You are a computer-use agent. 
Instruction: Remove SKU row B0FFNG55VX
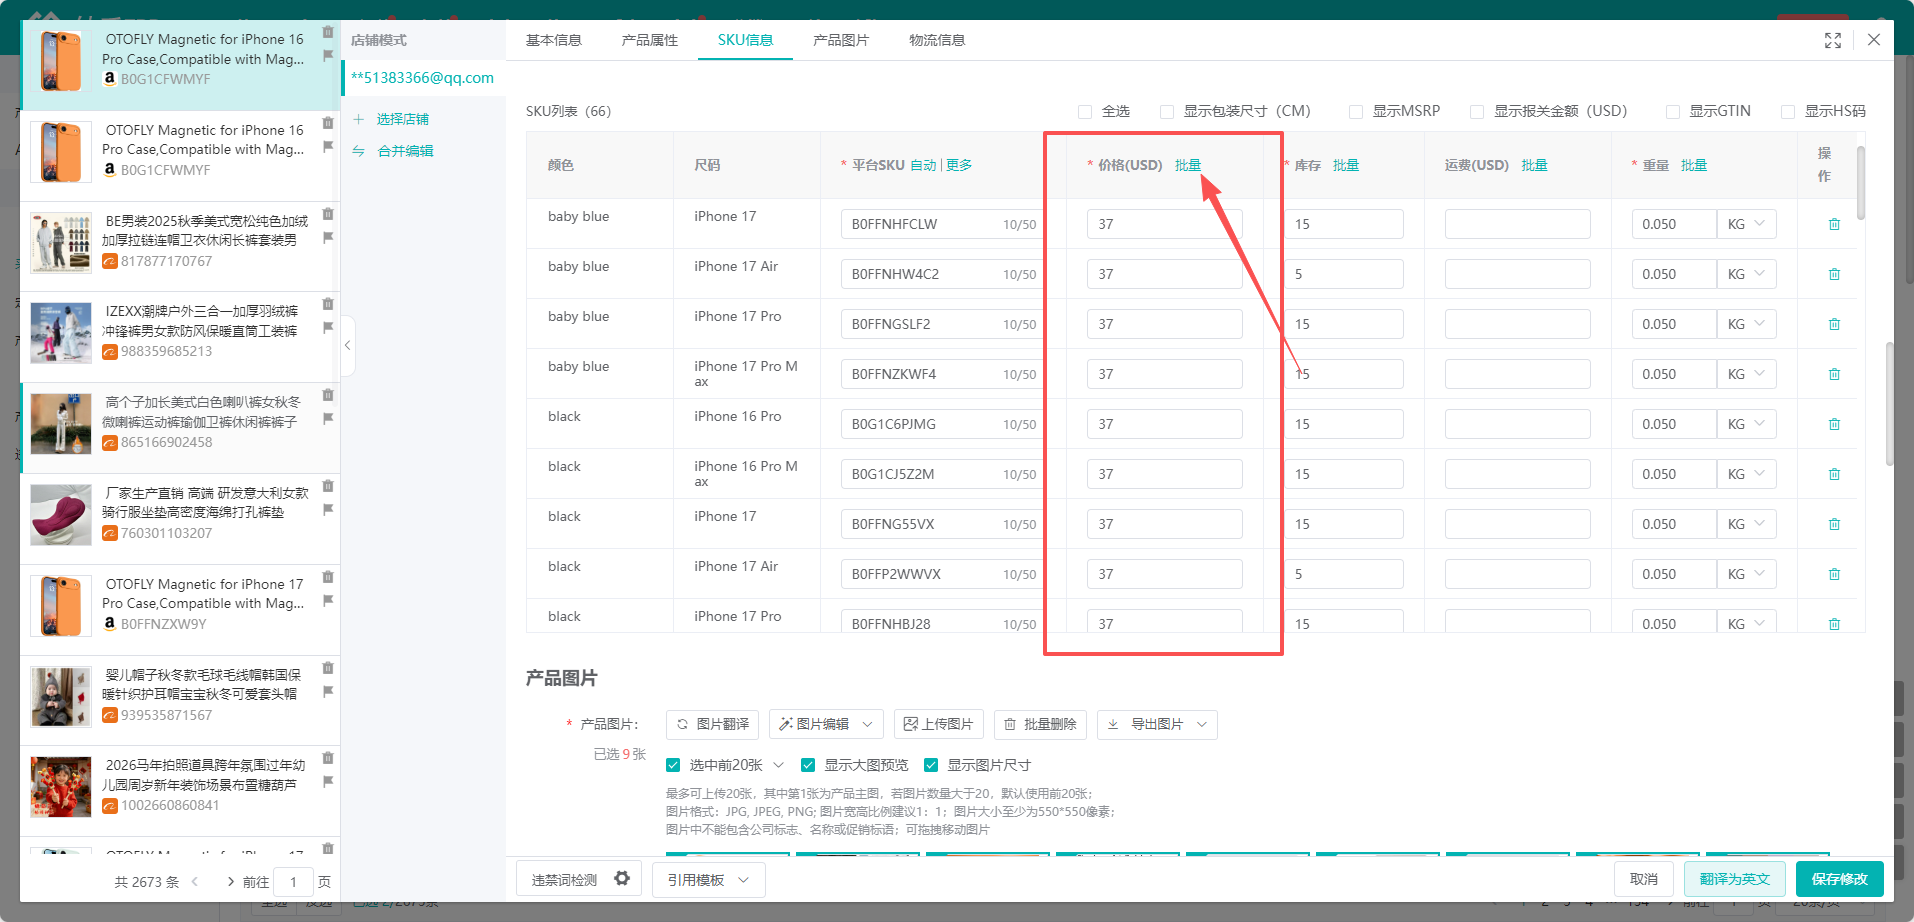[x=1834, y=524]
